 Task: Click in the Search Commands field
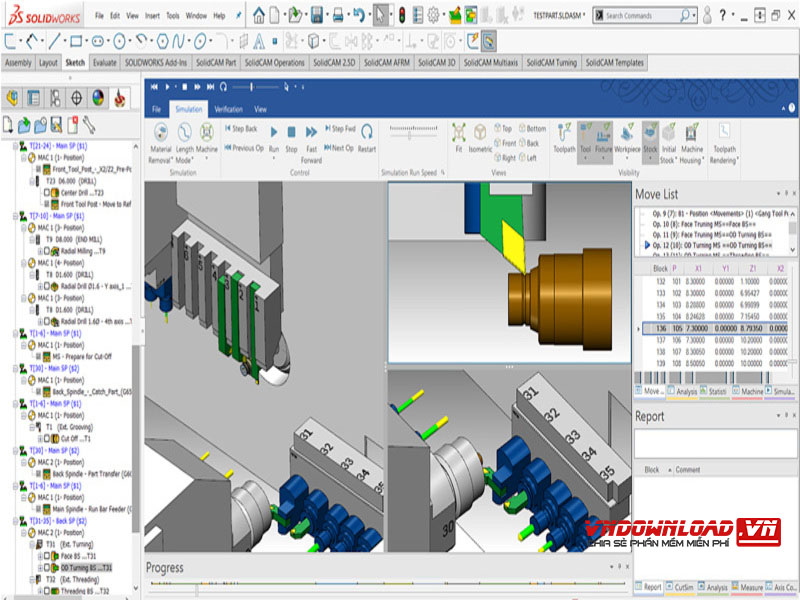coord(642,16)
